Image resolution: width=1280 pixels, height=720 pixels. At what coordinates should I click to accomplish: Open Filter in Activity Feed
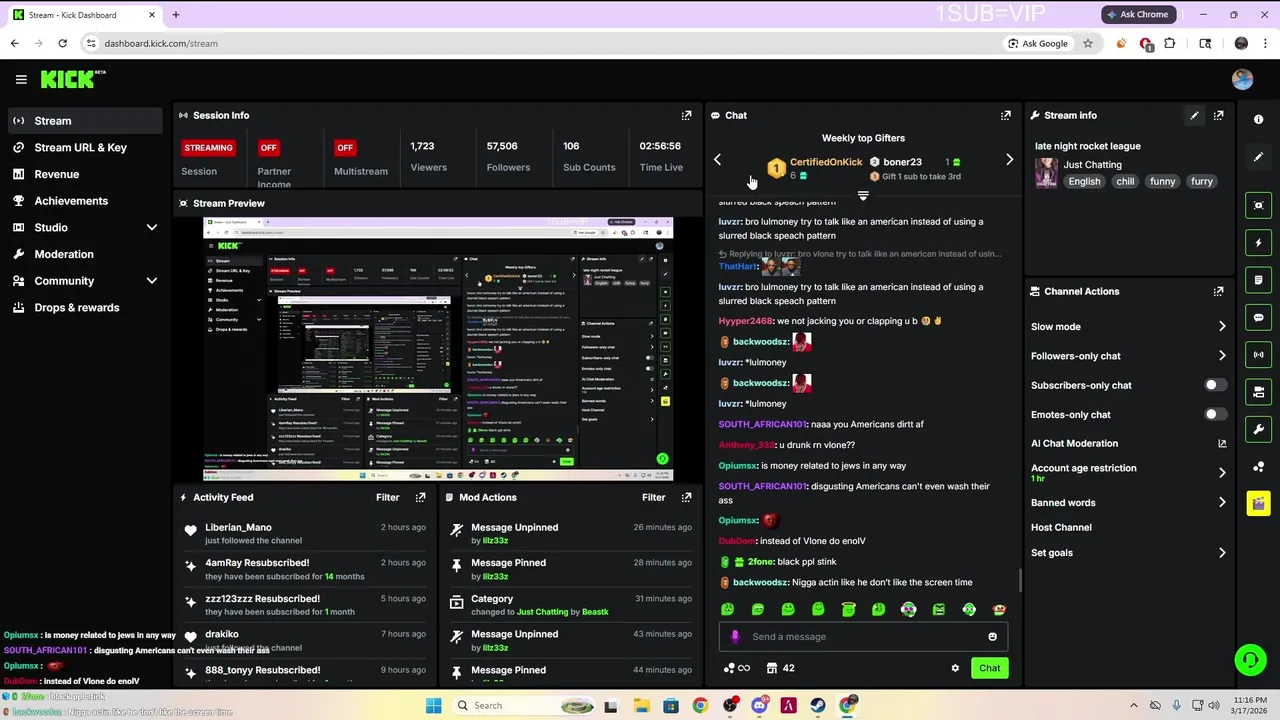click(387, 497)
